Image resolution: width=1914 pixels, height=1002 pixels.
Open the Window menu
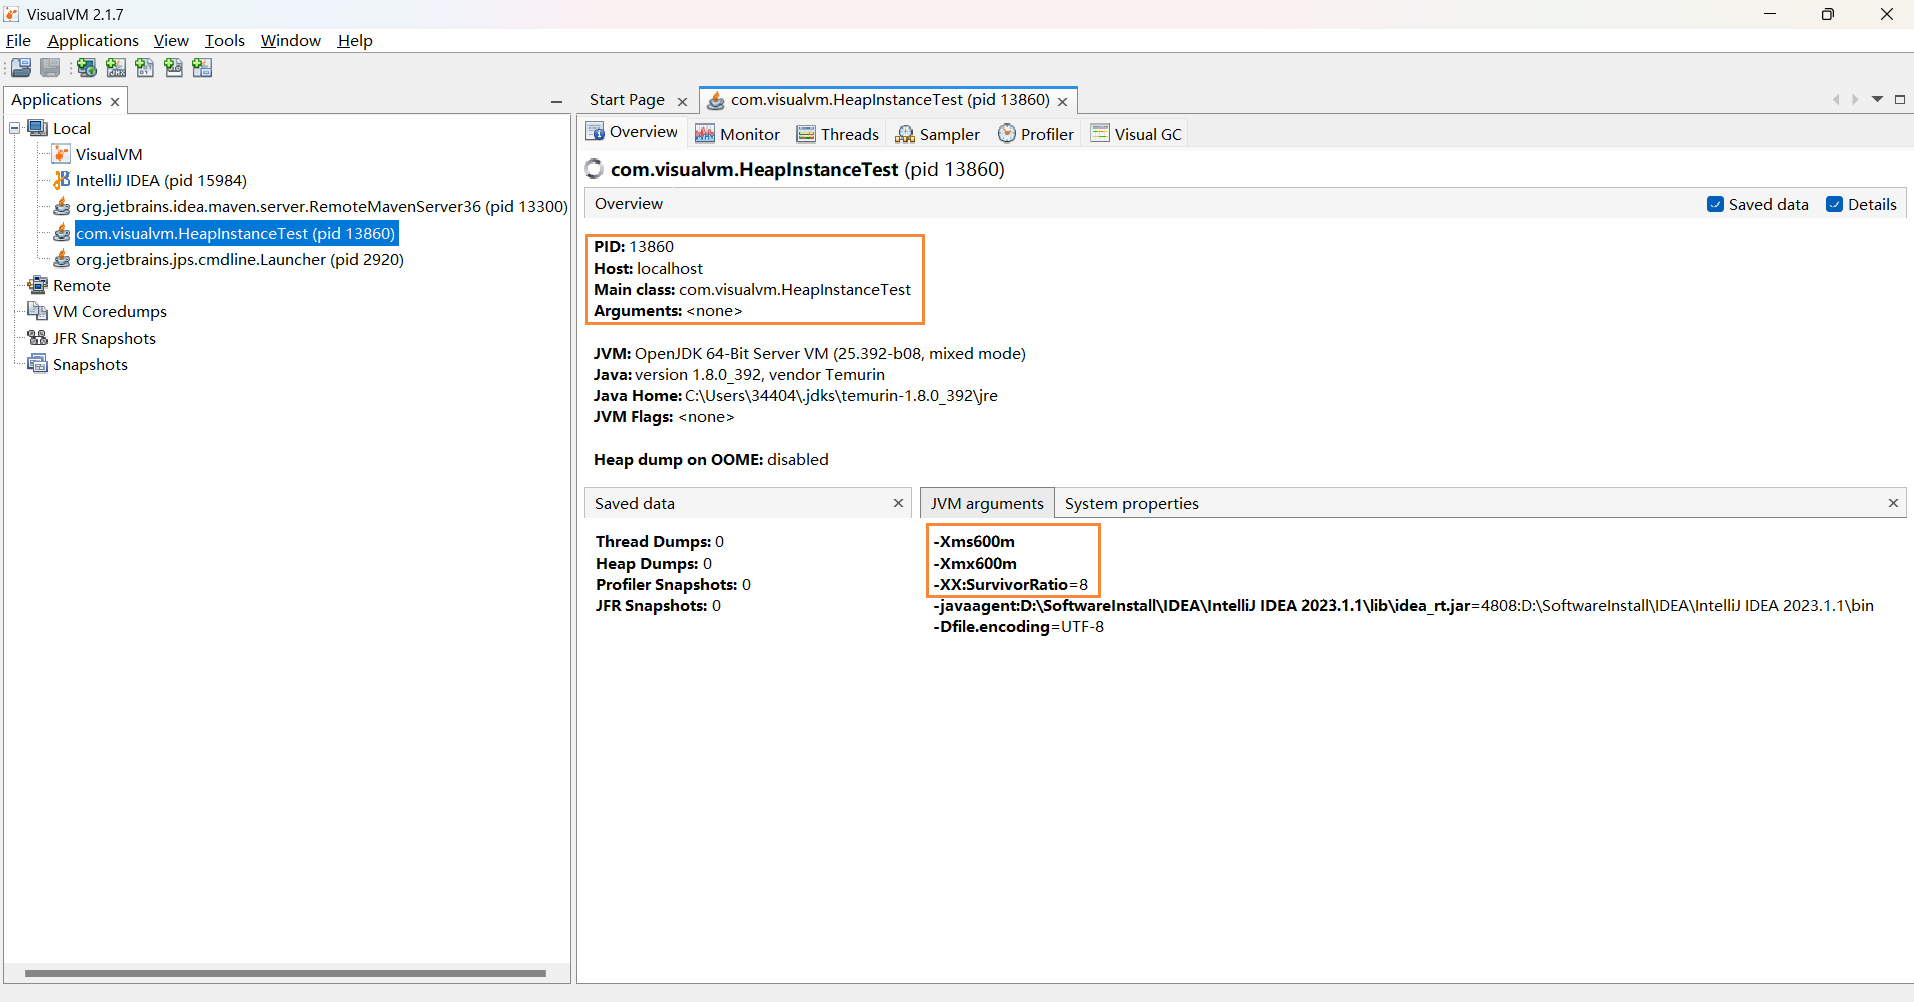(291, 40)
